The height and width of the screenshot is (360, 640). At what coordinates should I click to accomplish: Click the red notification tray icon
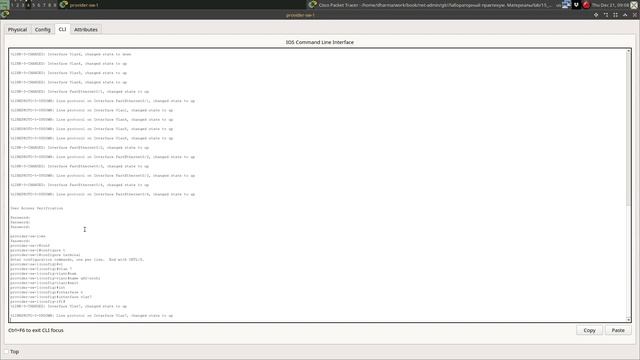click(586, 5)
